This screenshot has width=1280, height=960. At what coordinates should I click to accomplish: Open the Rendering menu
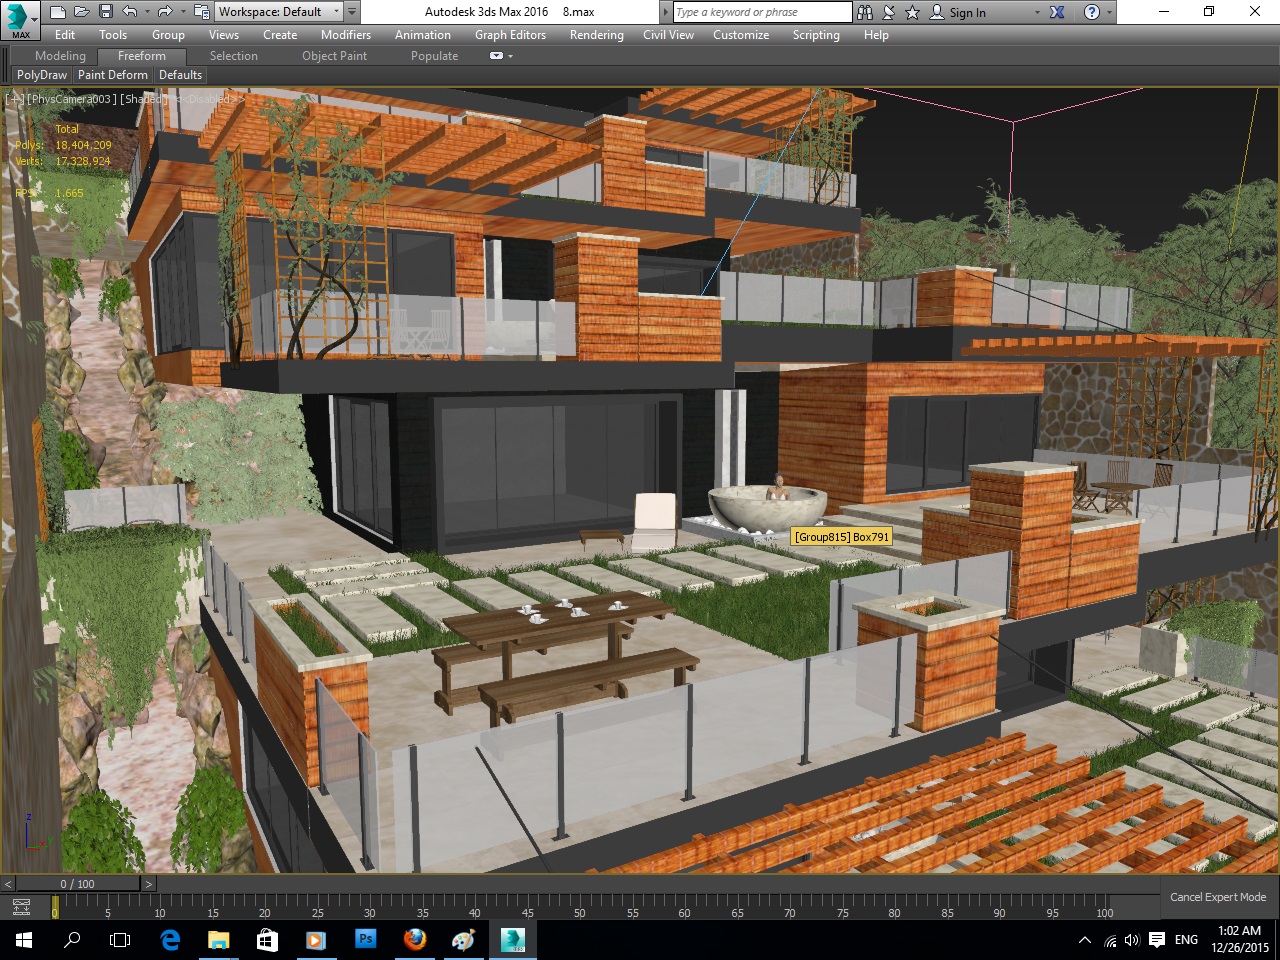click(x=596, y=35)
